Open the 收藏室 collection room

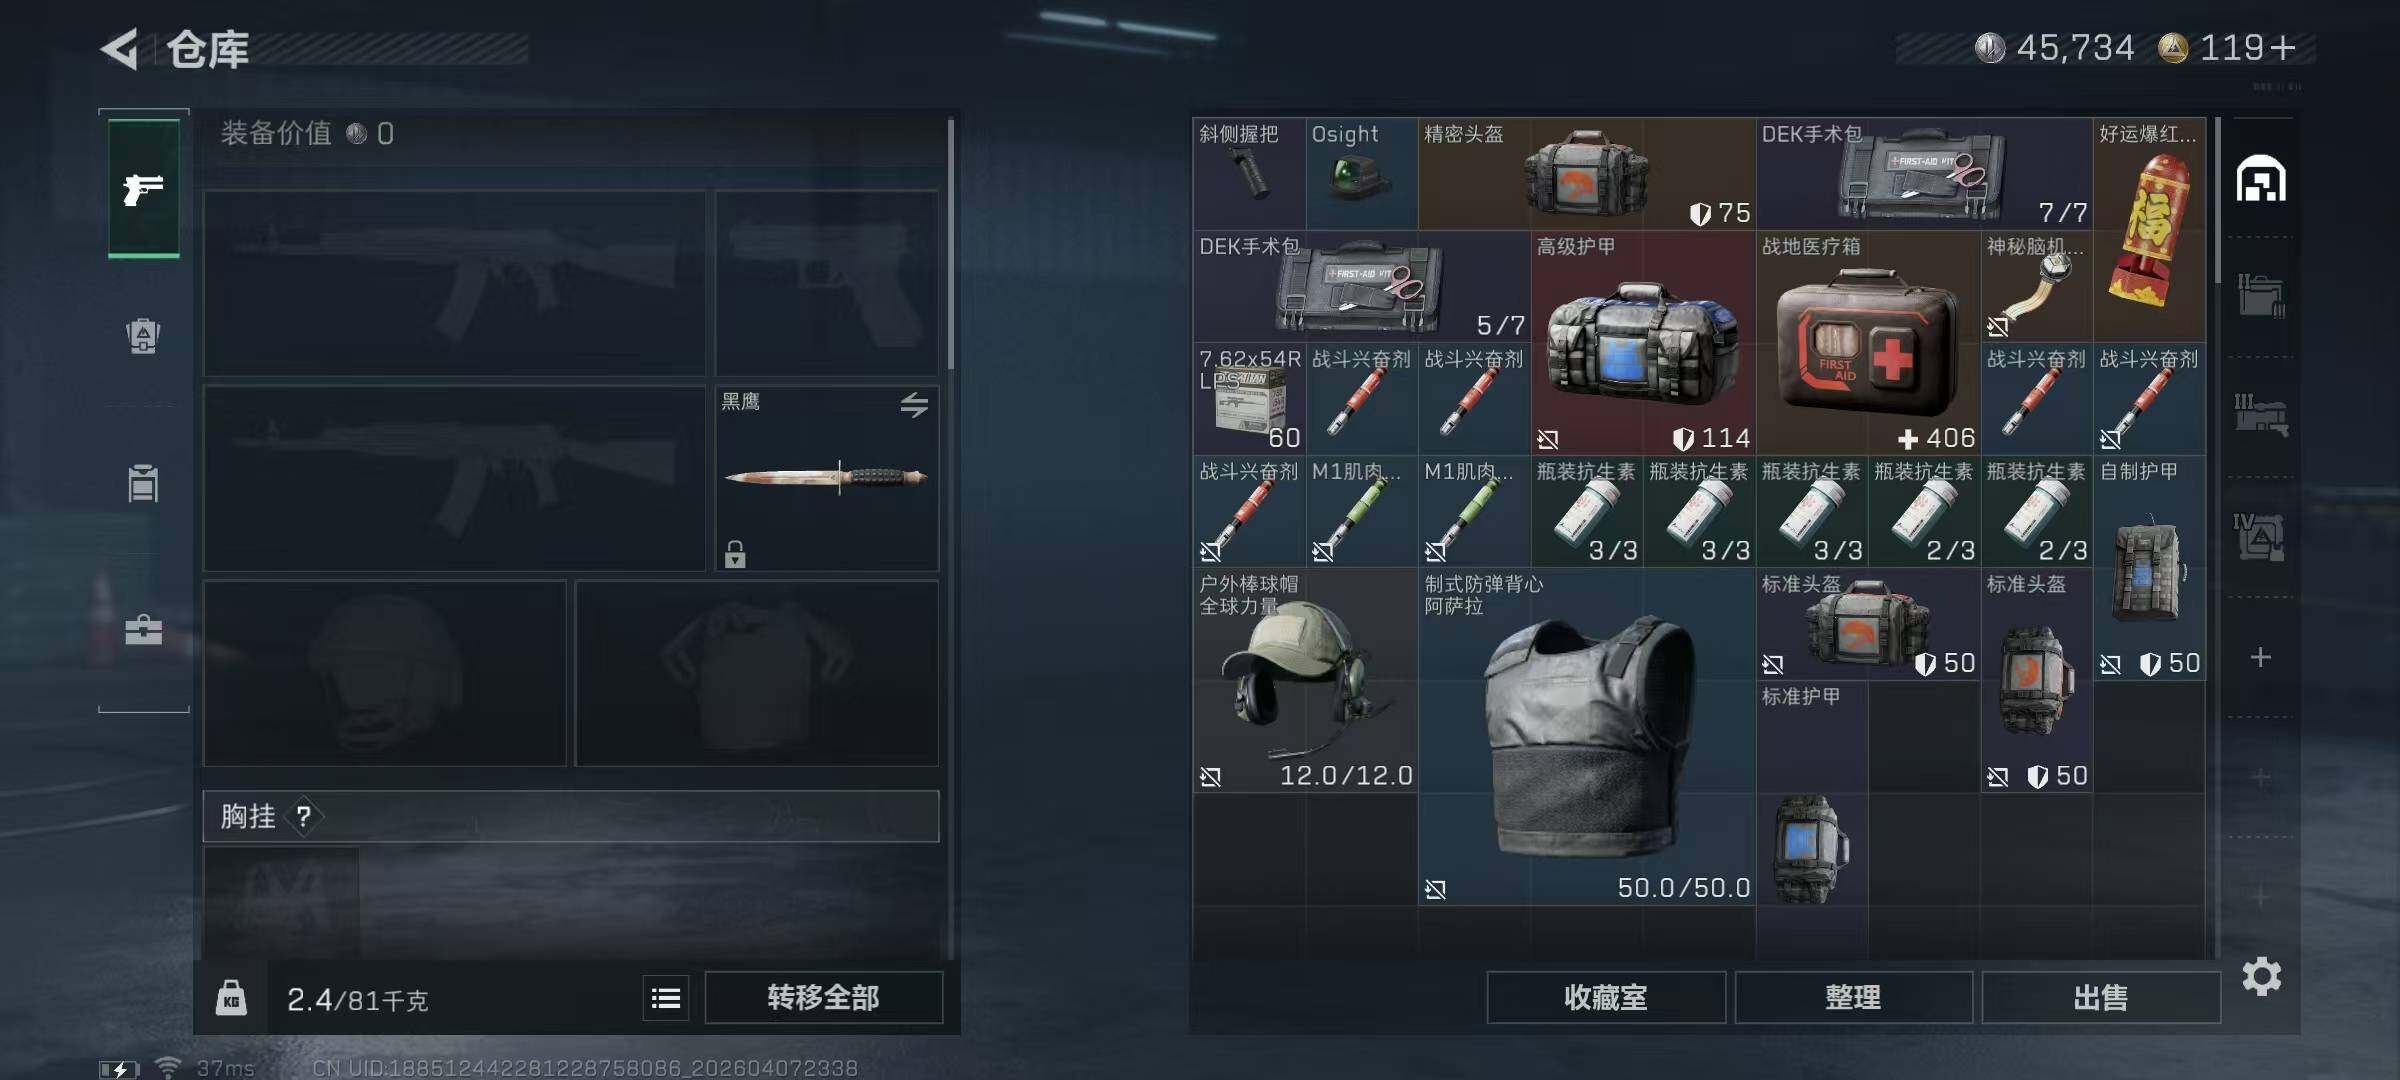(1606, 997)
